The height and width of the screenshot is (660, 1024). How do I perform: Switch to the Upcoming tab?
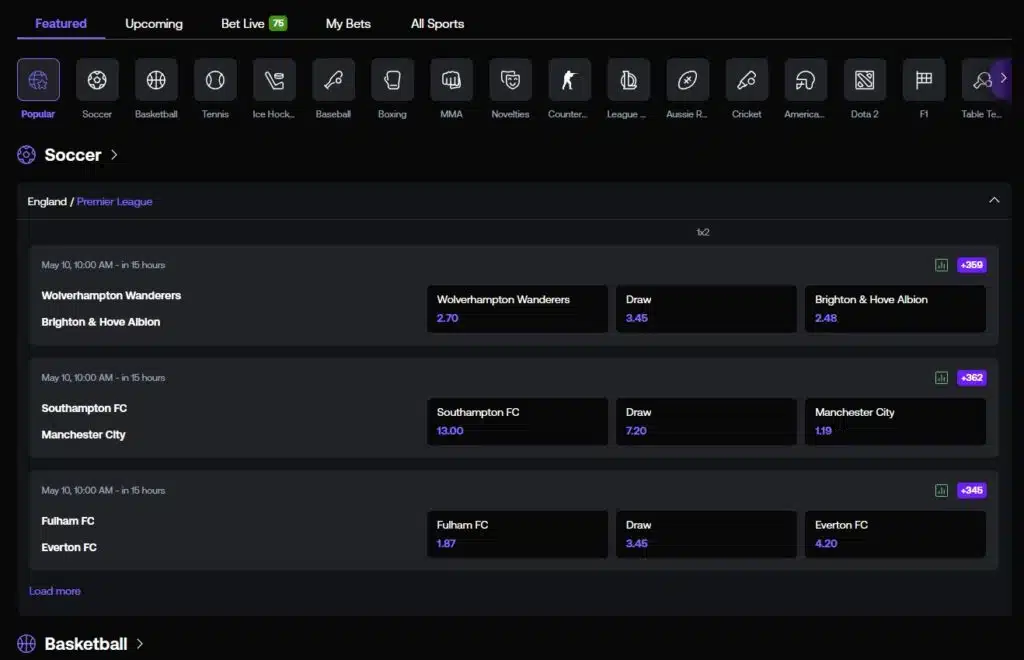click(154, 23)
